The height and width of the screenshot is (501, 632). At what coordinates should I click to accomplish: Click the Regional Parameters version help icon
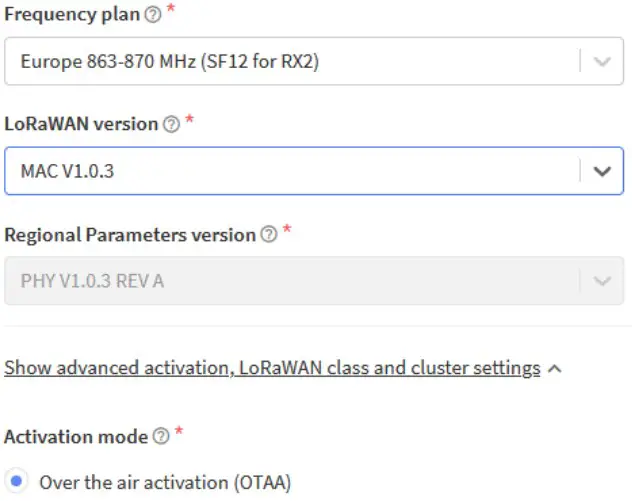coord(268,235)
